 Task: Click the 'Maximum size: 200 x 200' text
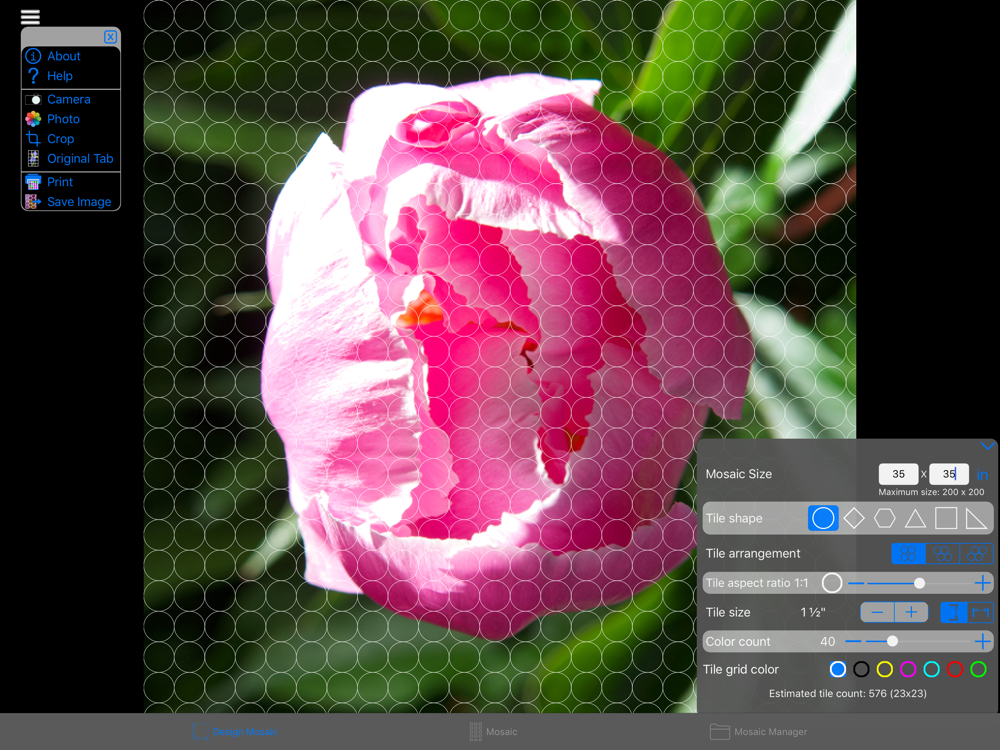(931, 492)
